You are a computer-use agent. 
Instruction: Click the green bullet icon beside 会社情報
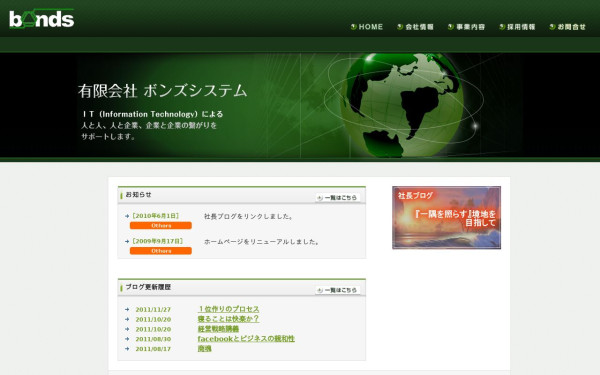400,27
